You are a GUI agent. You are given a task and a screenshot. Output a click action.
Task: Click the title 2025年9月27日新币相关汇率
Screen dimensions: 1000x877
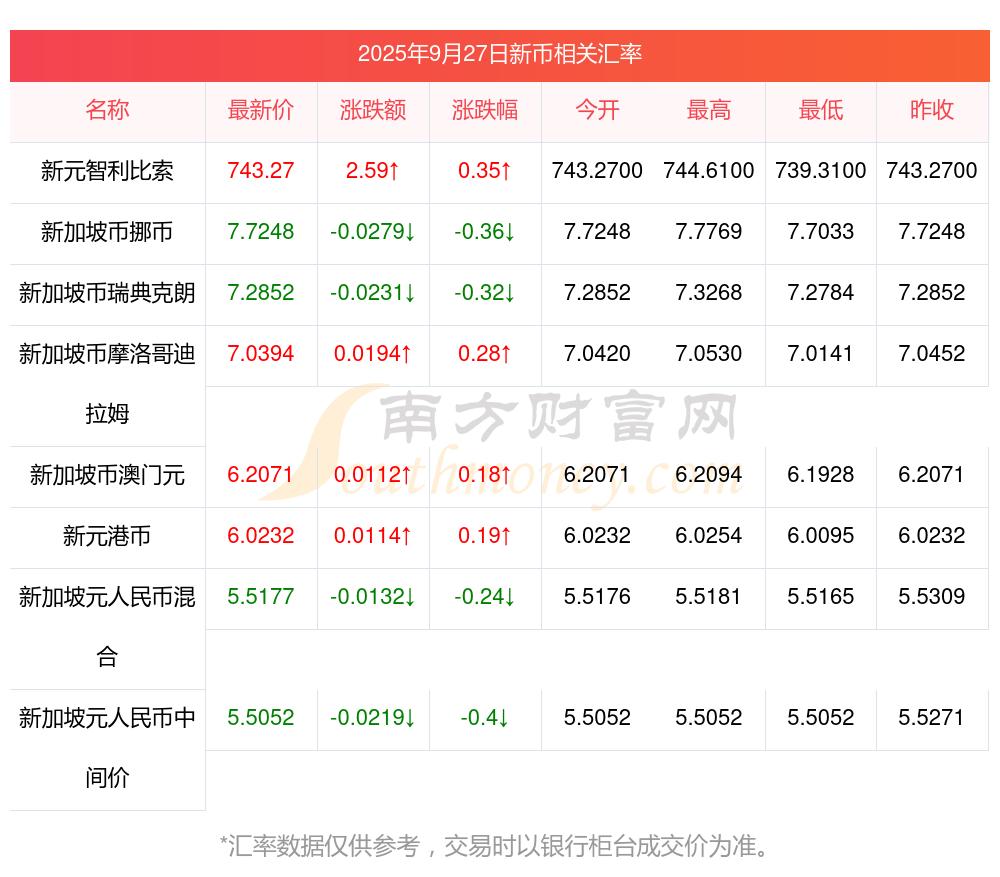[x=499, y=54]
